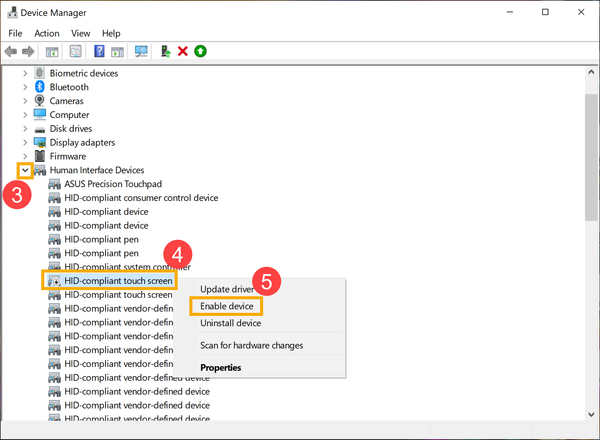Image resolution: width=600 pixels, height=440 pixels.
Task: Select the Cameras category label
Action: coord(68,101)
